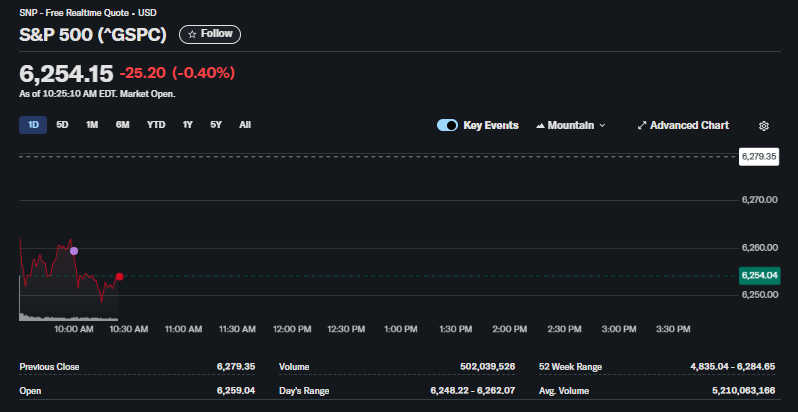Click the 5,210,063,166 average volume
Screen dimensions: 798x412
pos(744,391)
